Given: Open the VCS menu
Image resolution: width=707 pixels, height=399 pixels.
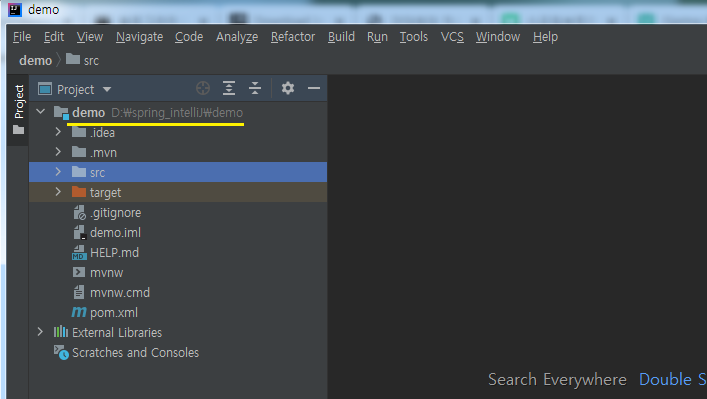Looking at the screenshot, I should pyautogui.click(x=452, y=37).
